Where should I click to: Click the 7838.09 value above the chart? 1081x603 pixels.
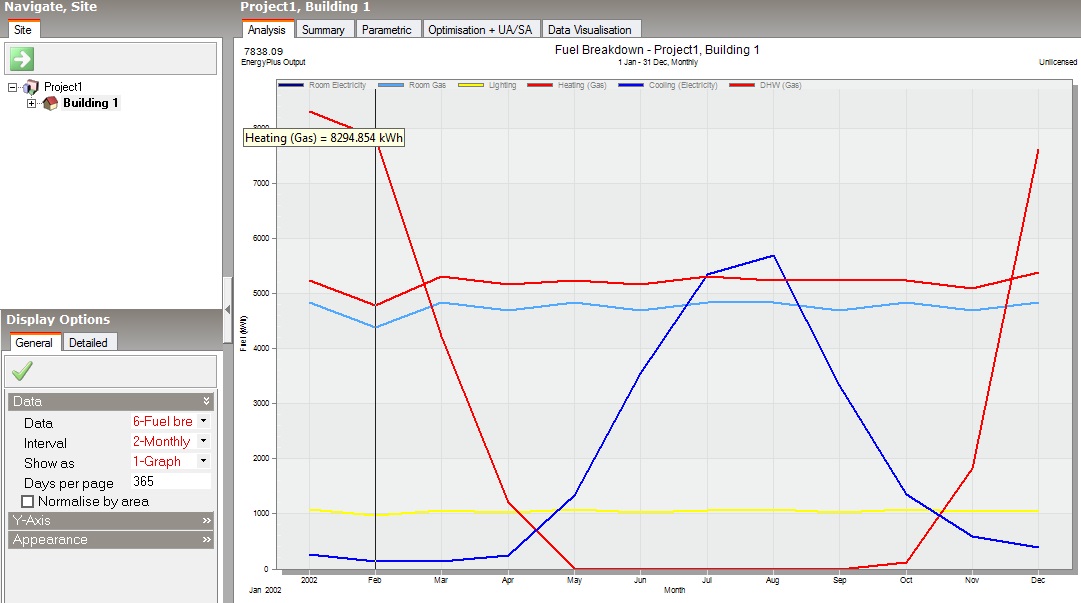[263, 51]
